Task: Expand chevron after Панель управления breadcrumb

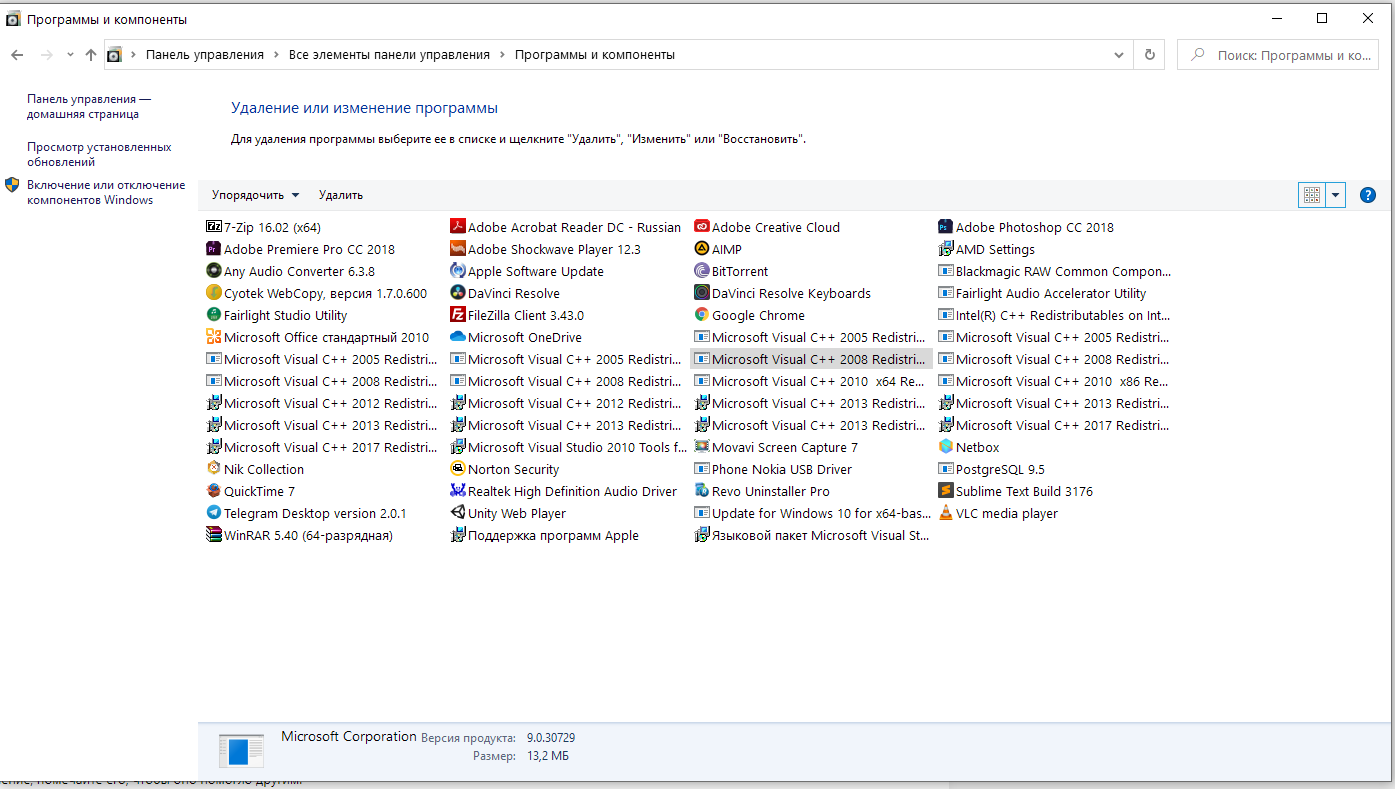Action: (x=276, y=55)
